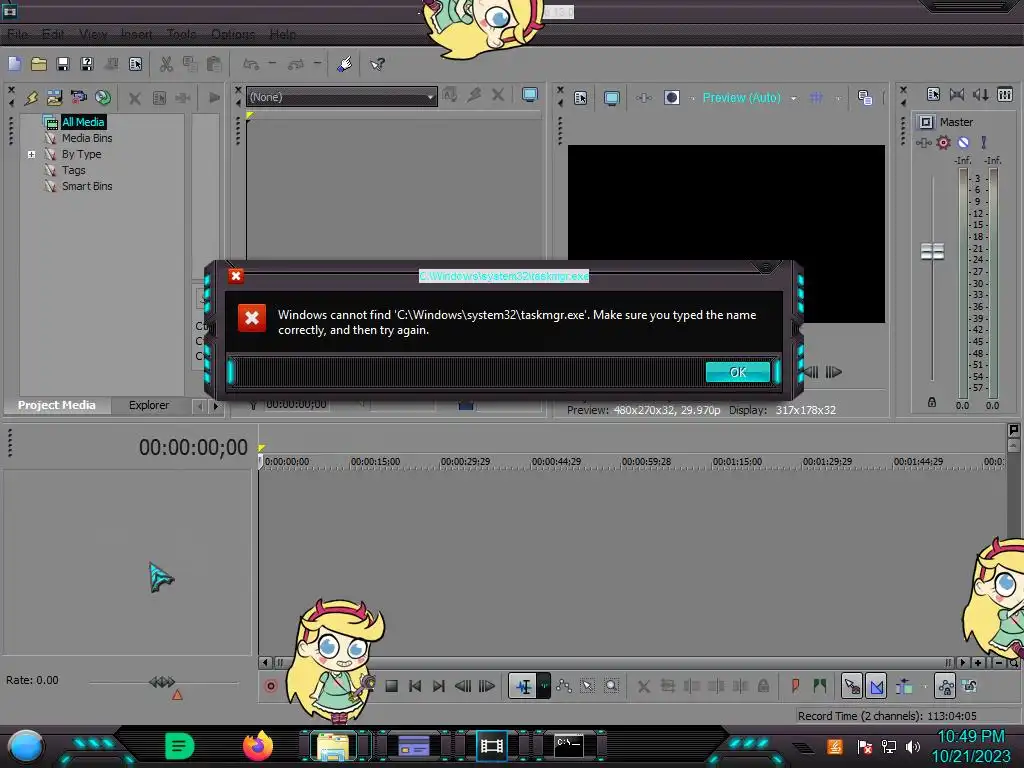Cut selection with the scissors icon
The width and height of the screenshot is (1024, 768).
tap(166, 64)
